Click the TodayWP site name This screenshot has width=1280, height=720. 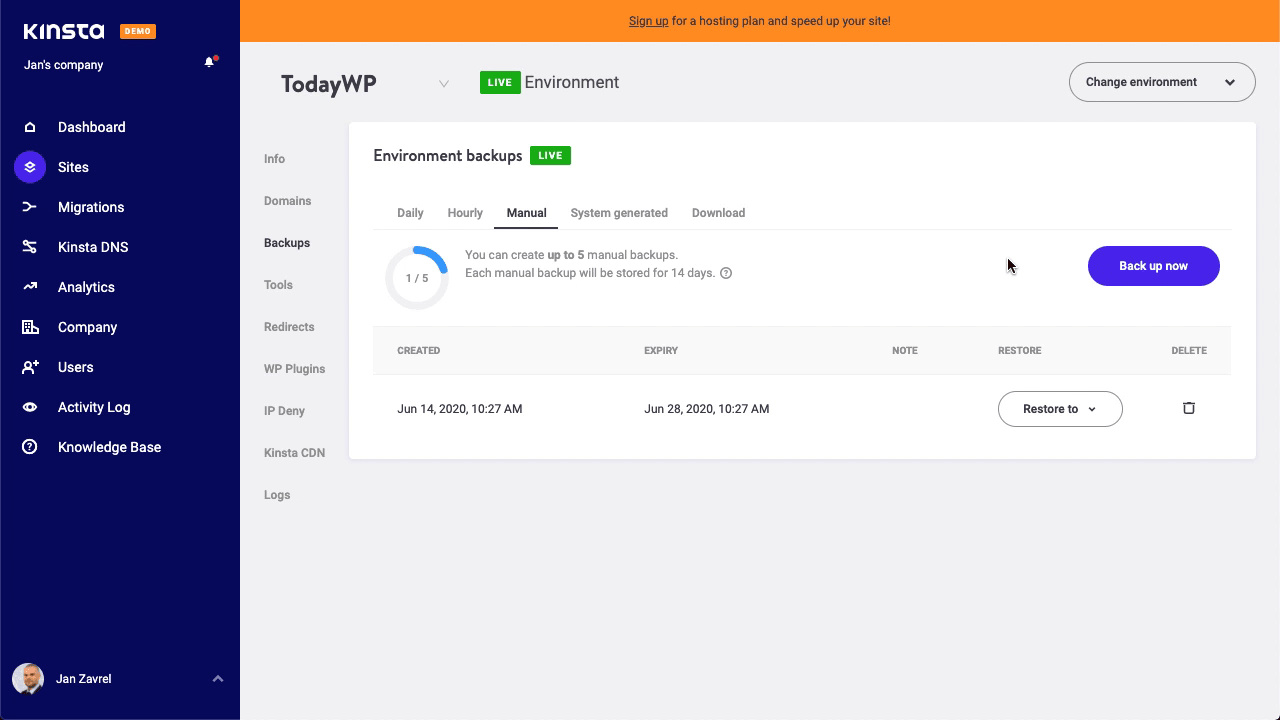point(328,84)
